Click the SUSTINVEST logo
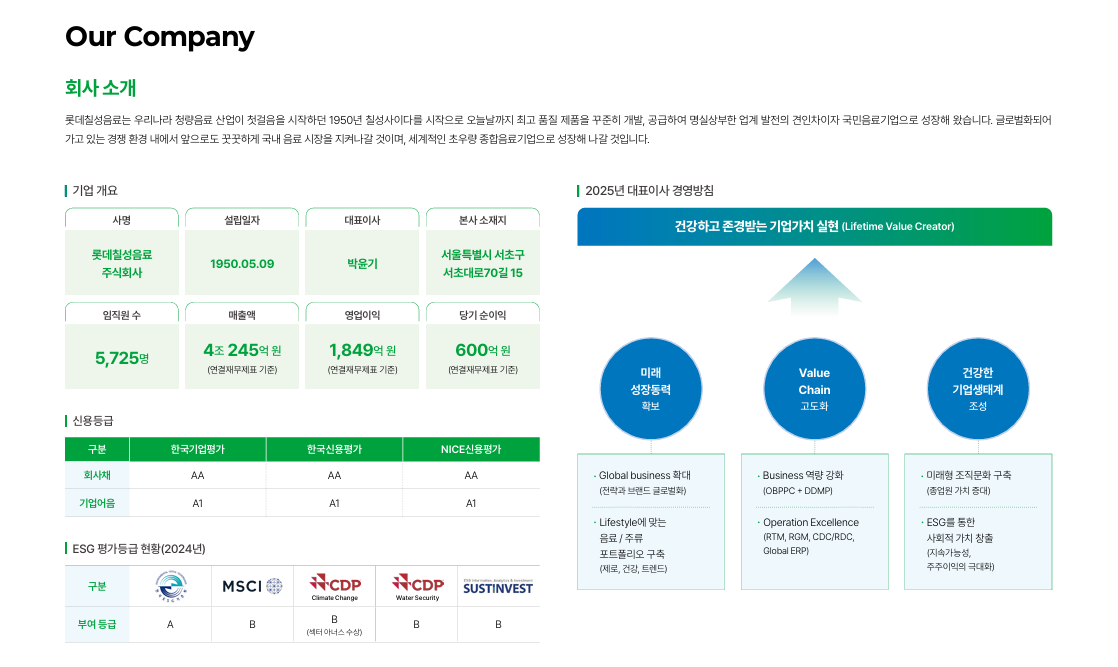Image resolution: width=1118 pixels, height=667 pixels. tap(498, 586)
